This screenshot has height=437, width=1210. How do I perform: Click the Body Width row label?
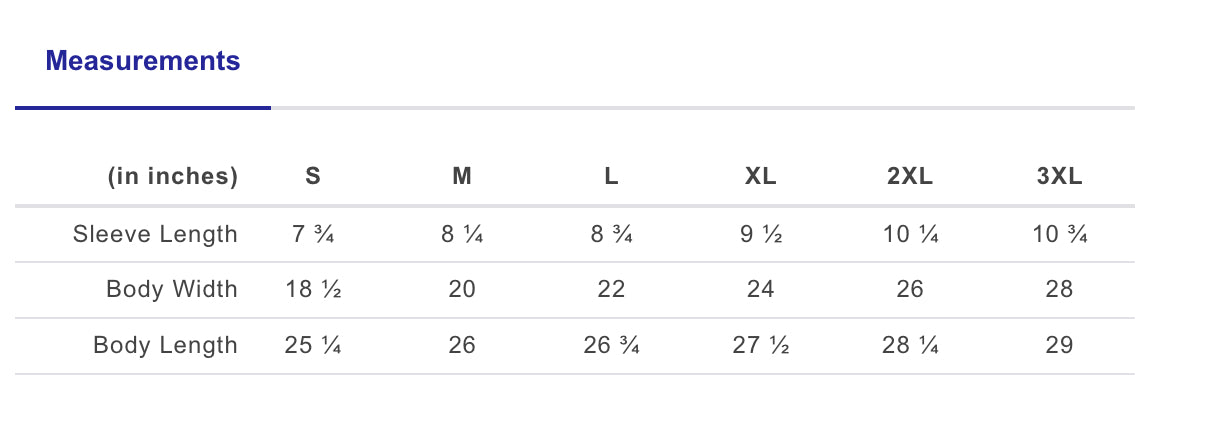[172, 290]
